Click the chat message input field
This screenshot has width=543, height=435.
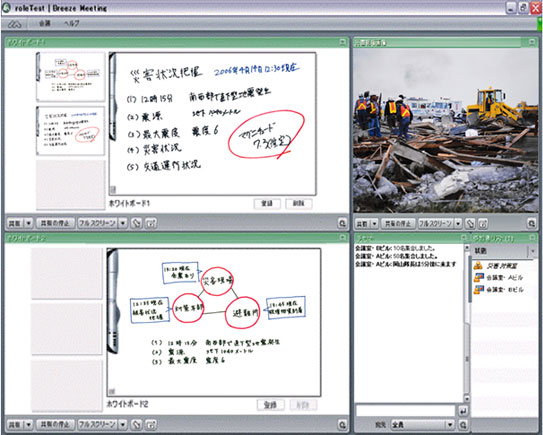[x=405, y=411]
